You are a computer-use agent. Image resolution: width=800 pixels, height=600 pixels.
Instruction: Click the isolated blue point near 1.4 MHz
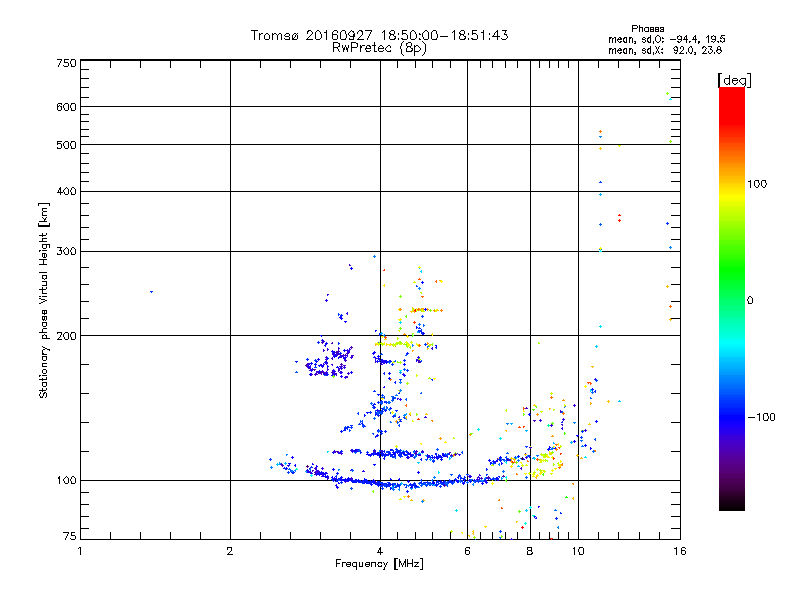click(152, 292)
